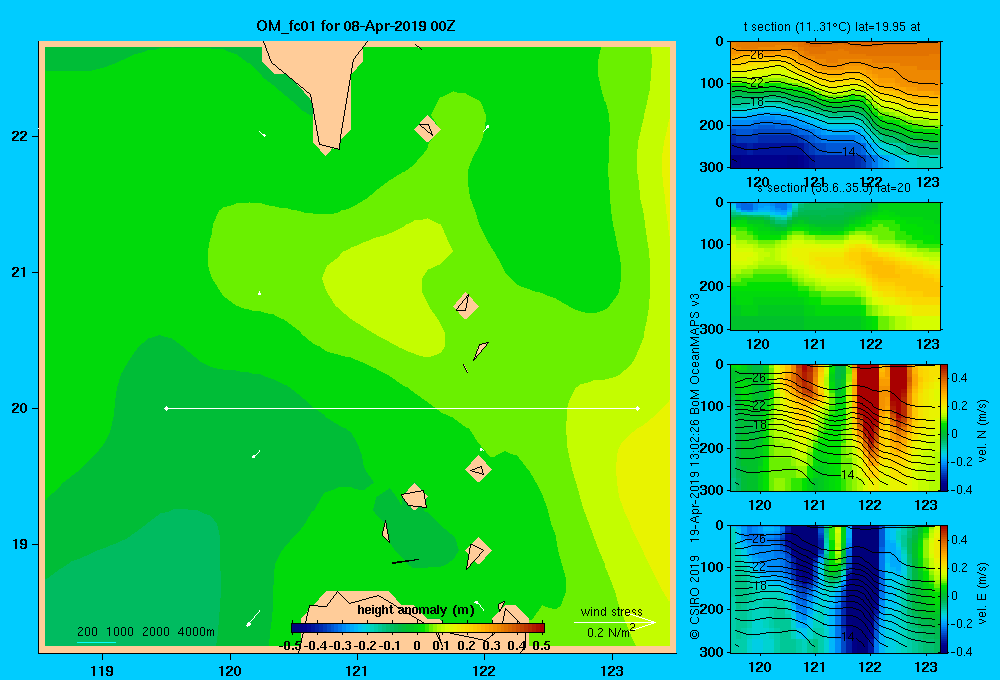Click the white transect line along latitude 20
The image size is (1000, 680).
pyautogui.click(x=402, y=408)
